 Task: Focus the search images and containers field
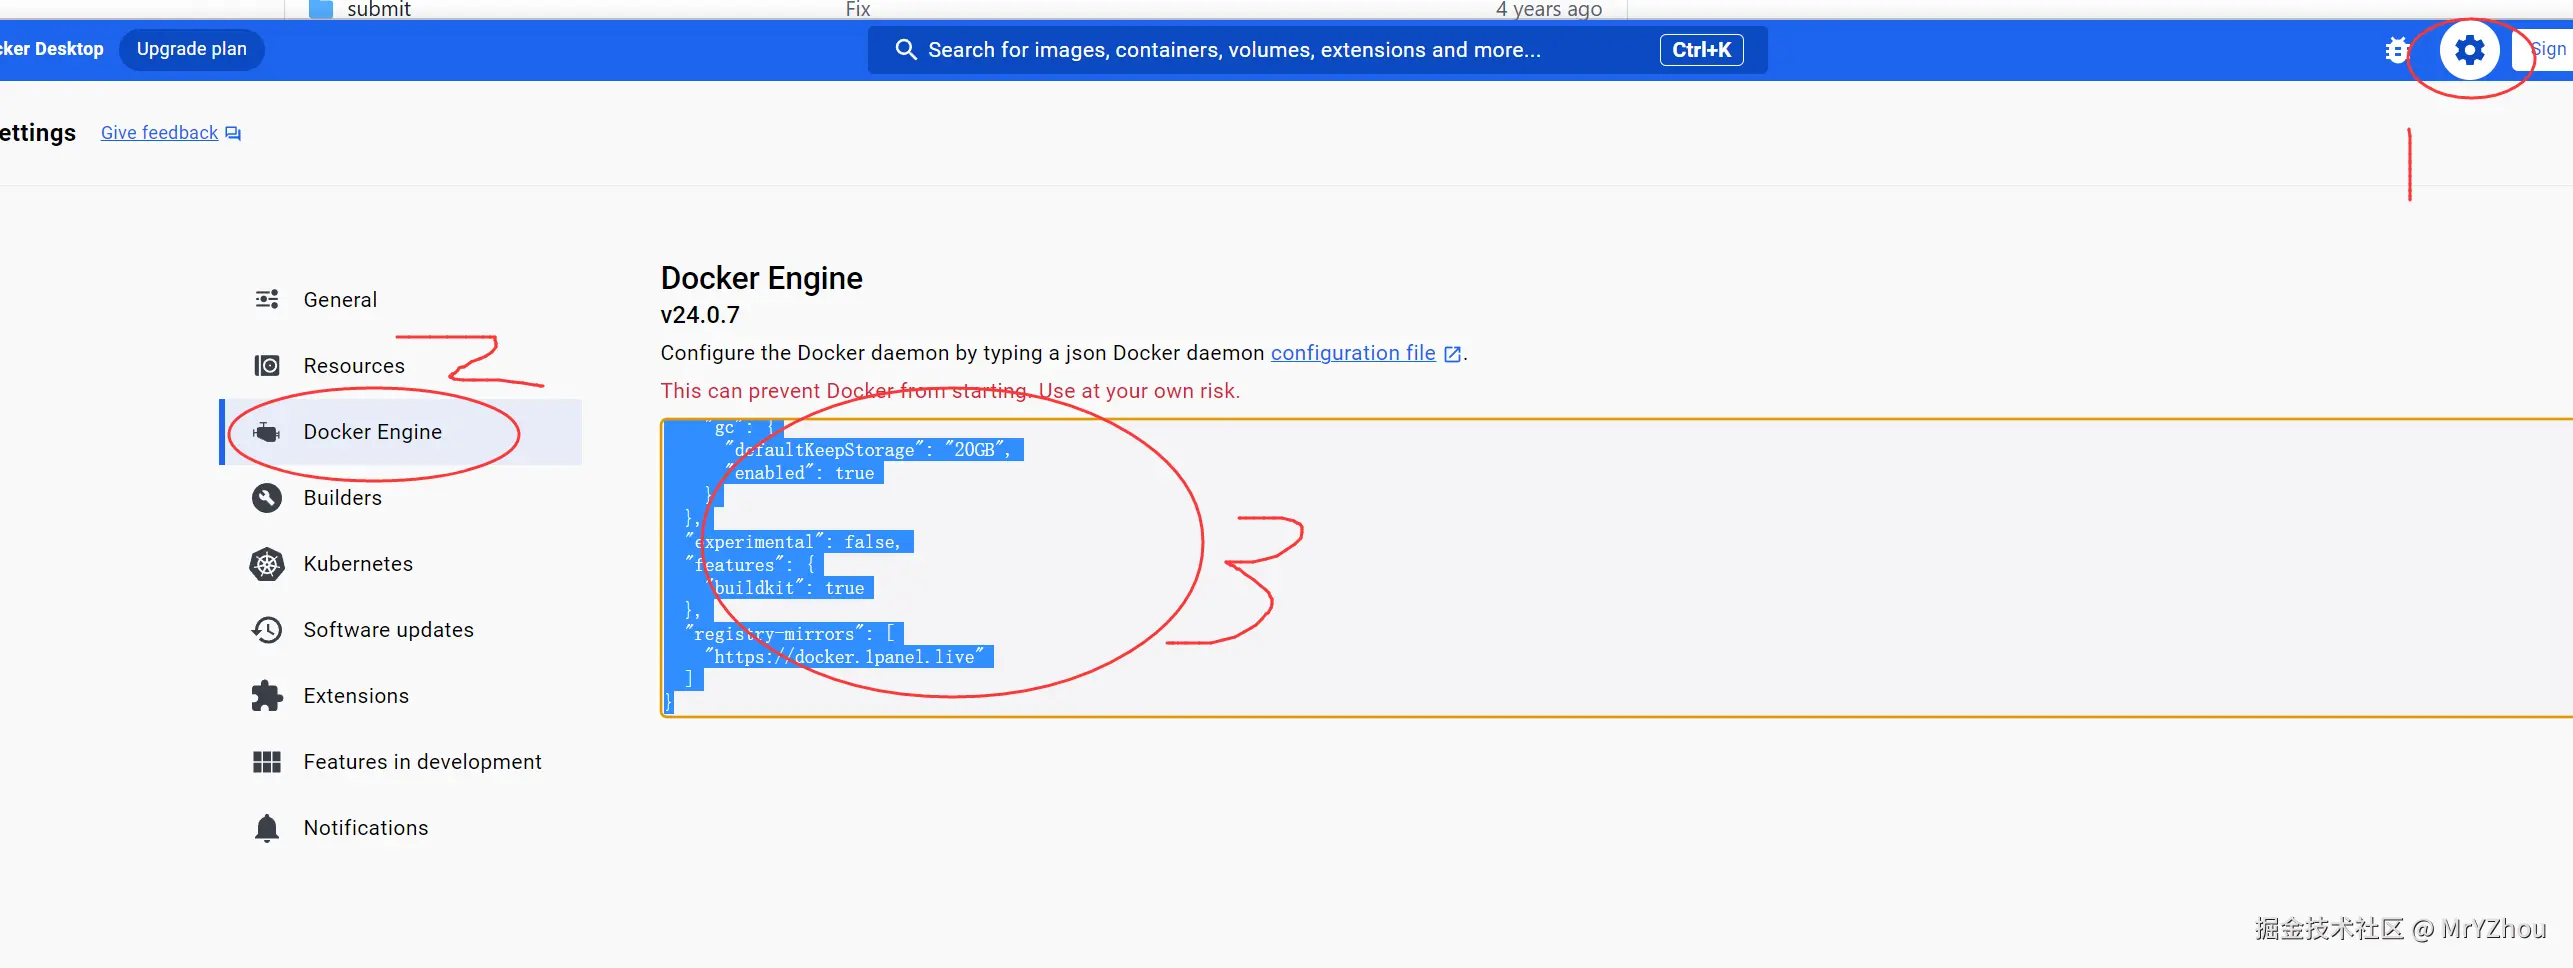click(x=1317, y=50)
